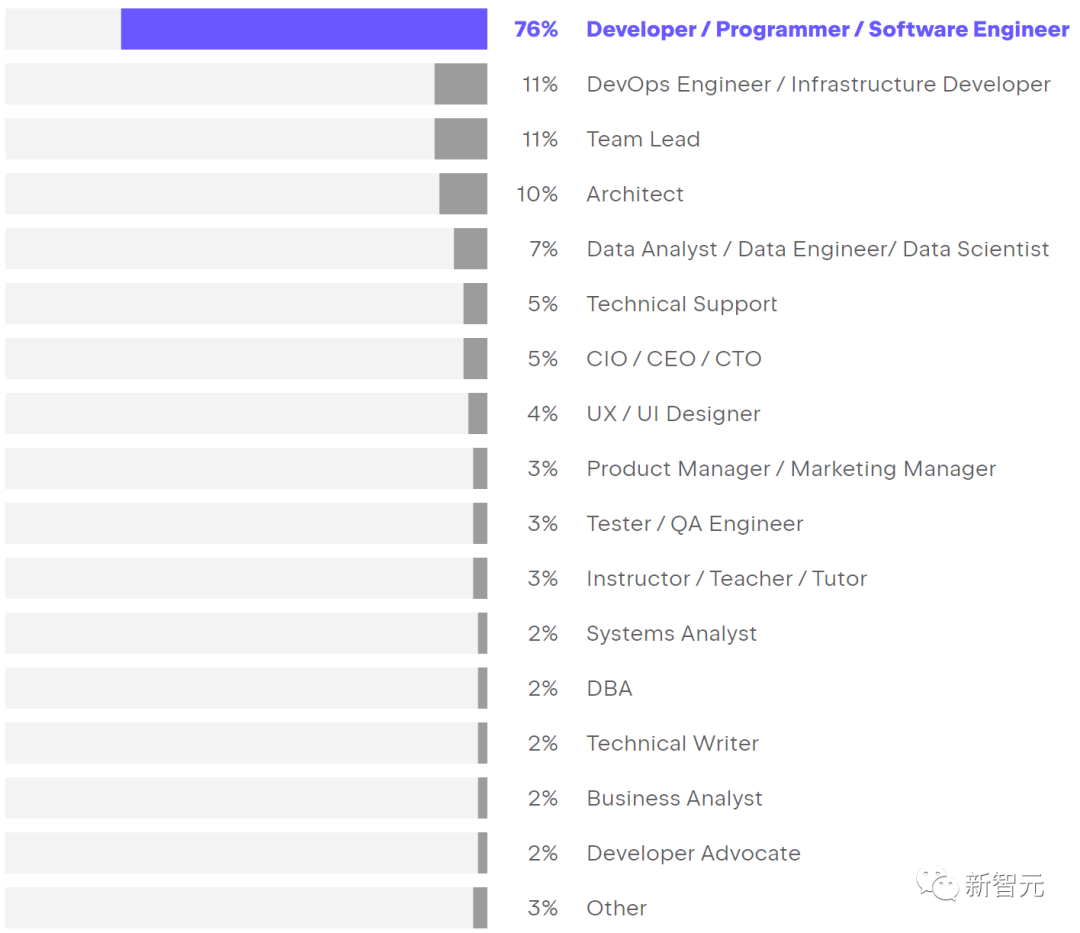Screen dimensions: 1080x933
Task: Click the gray bar for Other
Action: point(480,908)
